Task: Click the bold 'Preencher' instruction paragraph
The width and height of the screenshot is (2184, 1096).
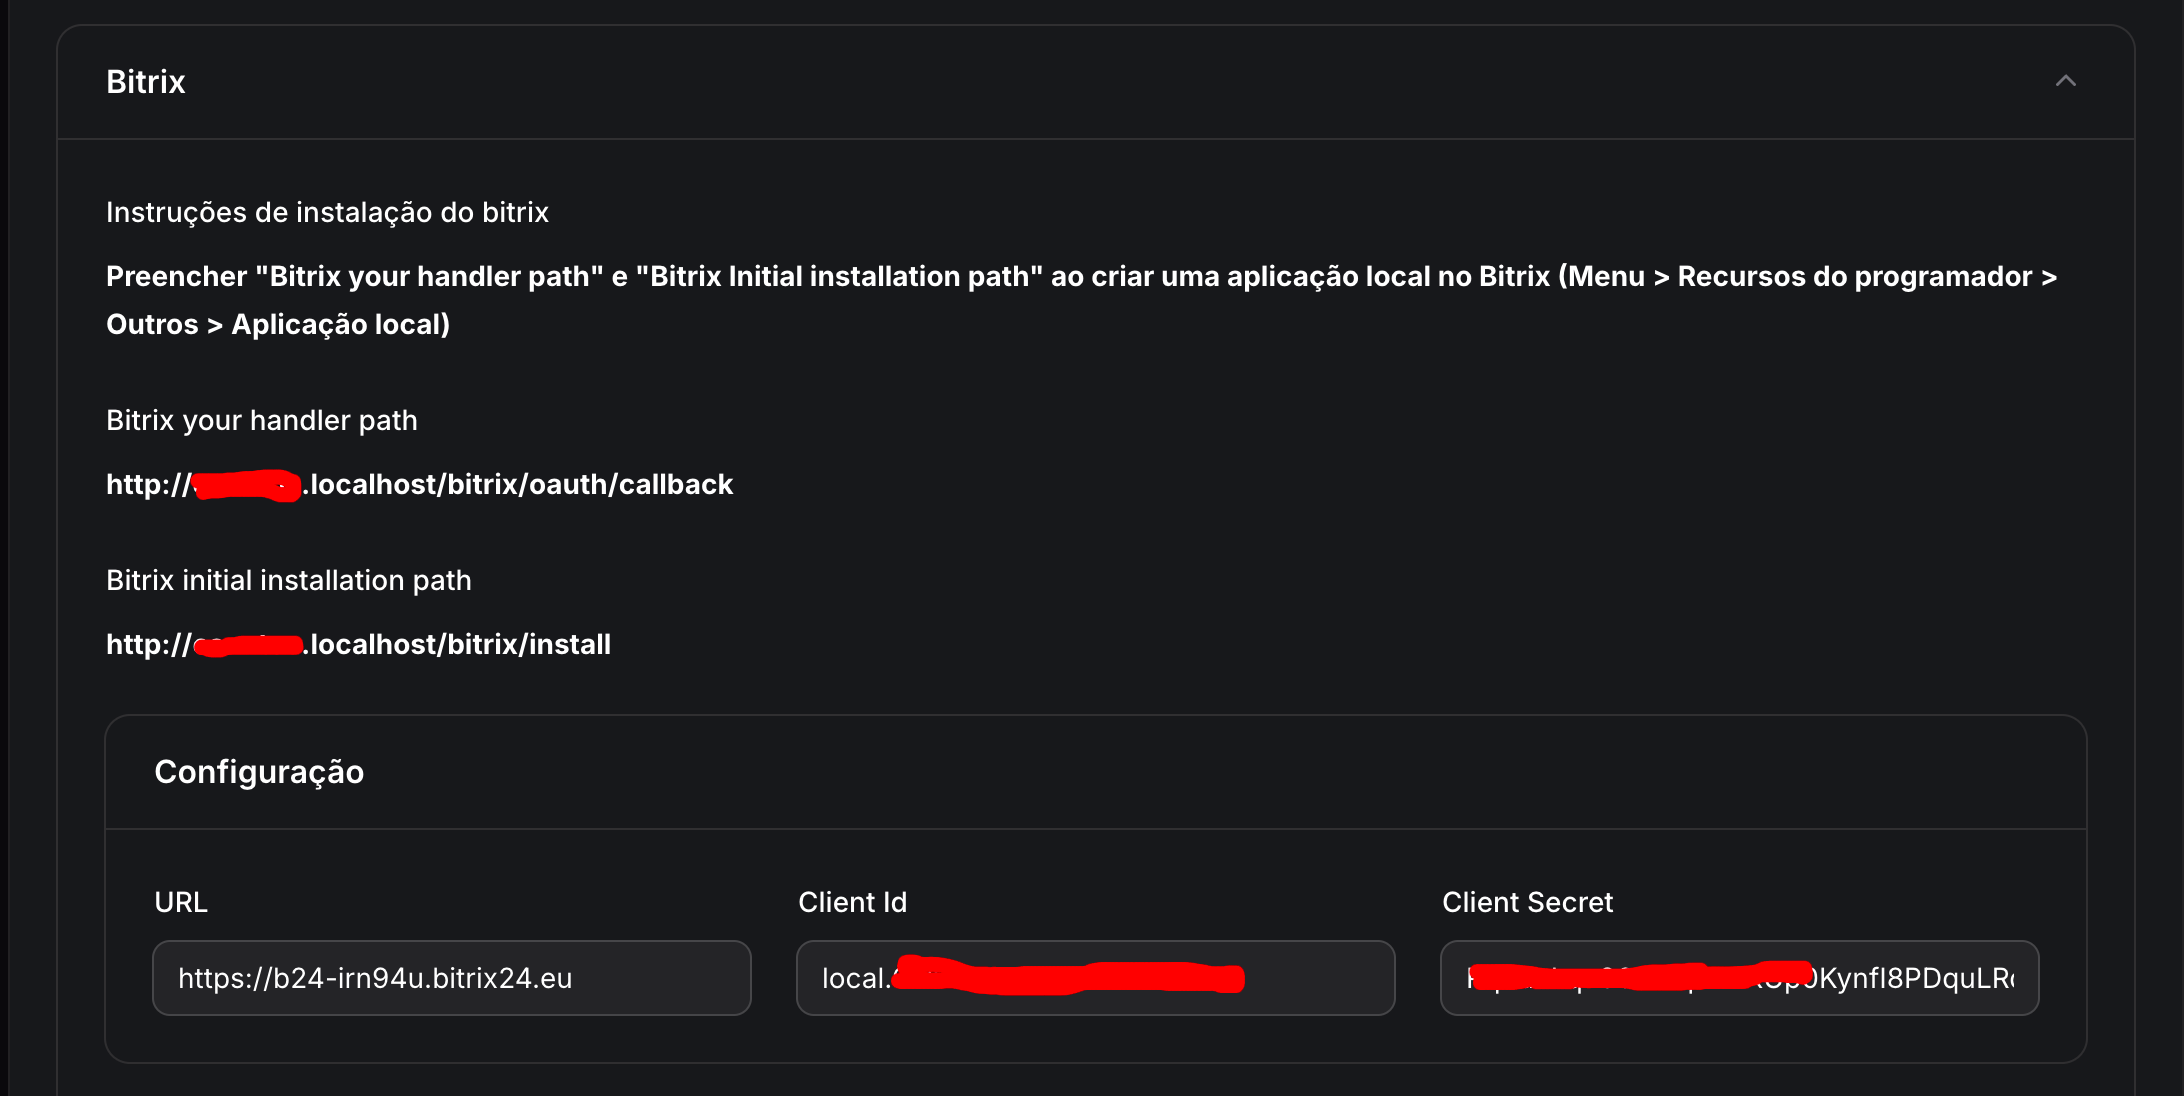Action: [x=1082, y=300]
